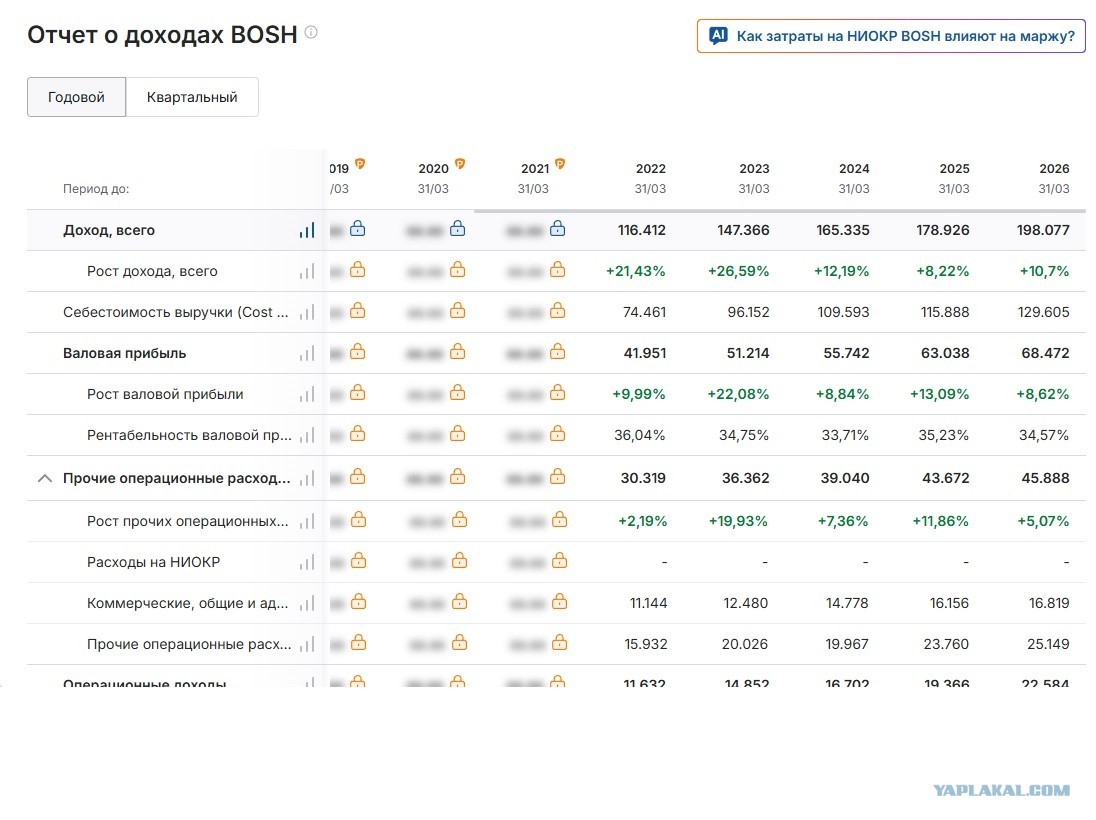Click the premium badge next to 2021
Screen dimensions: 1096x820
pos(560,164)
